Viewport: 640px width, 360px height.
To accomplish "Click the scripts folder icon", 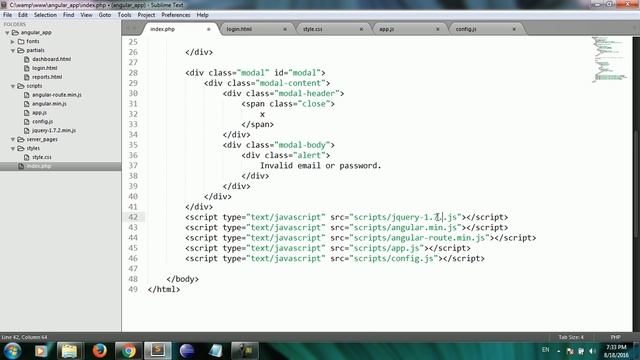I will 21,86.
